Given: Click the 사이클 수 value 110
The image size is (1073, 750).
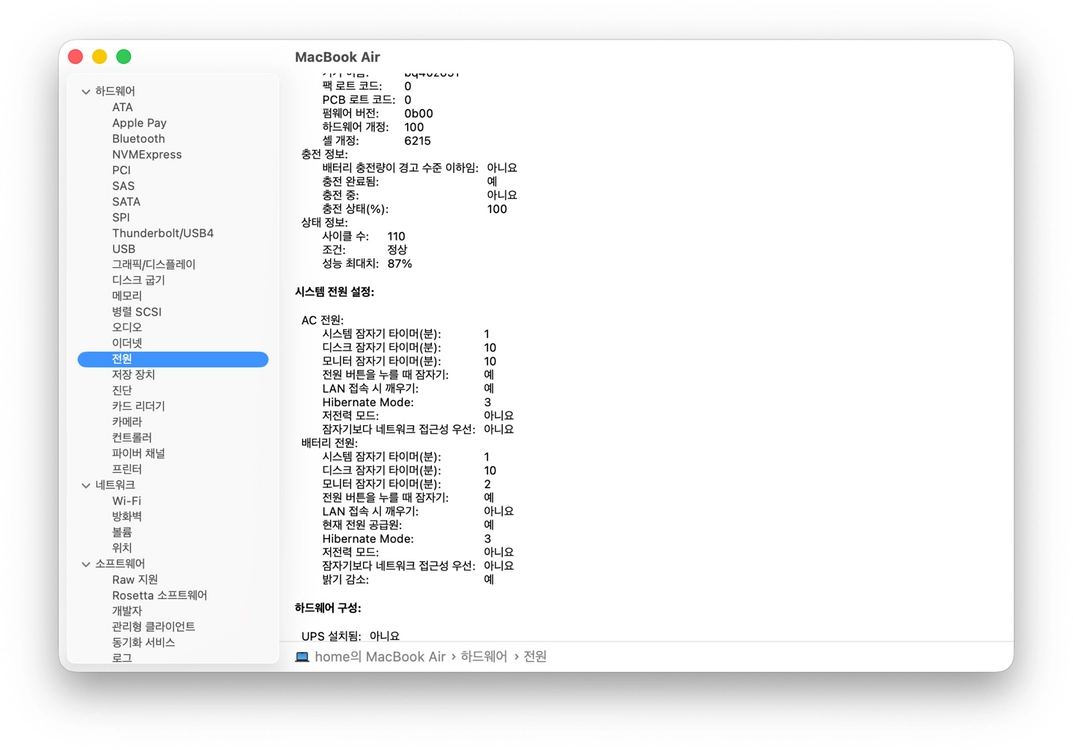Looking at the screenshot, I should tap(396, 237).
